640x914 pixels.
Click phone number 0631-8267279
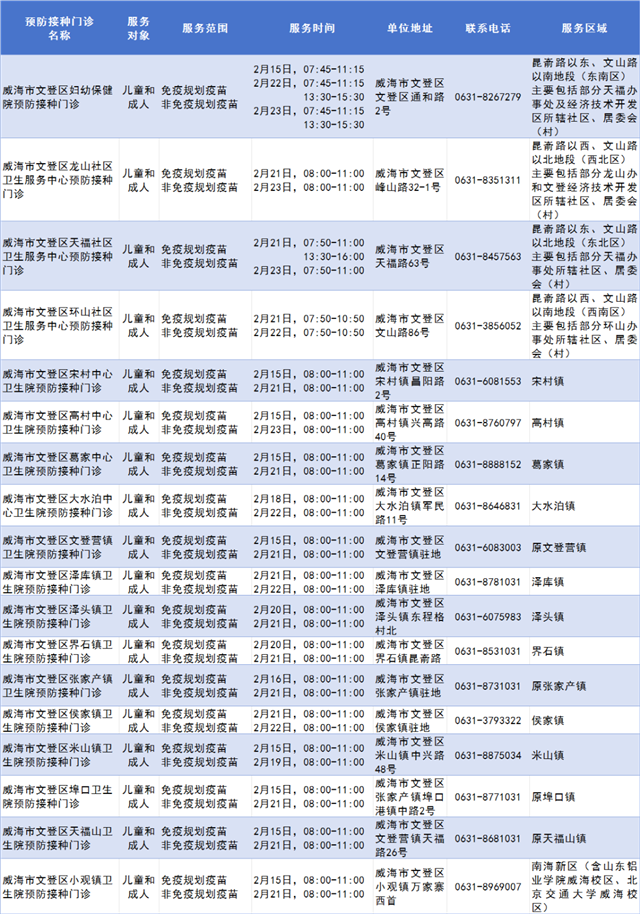[x=490, y=97]
